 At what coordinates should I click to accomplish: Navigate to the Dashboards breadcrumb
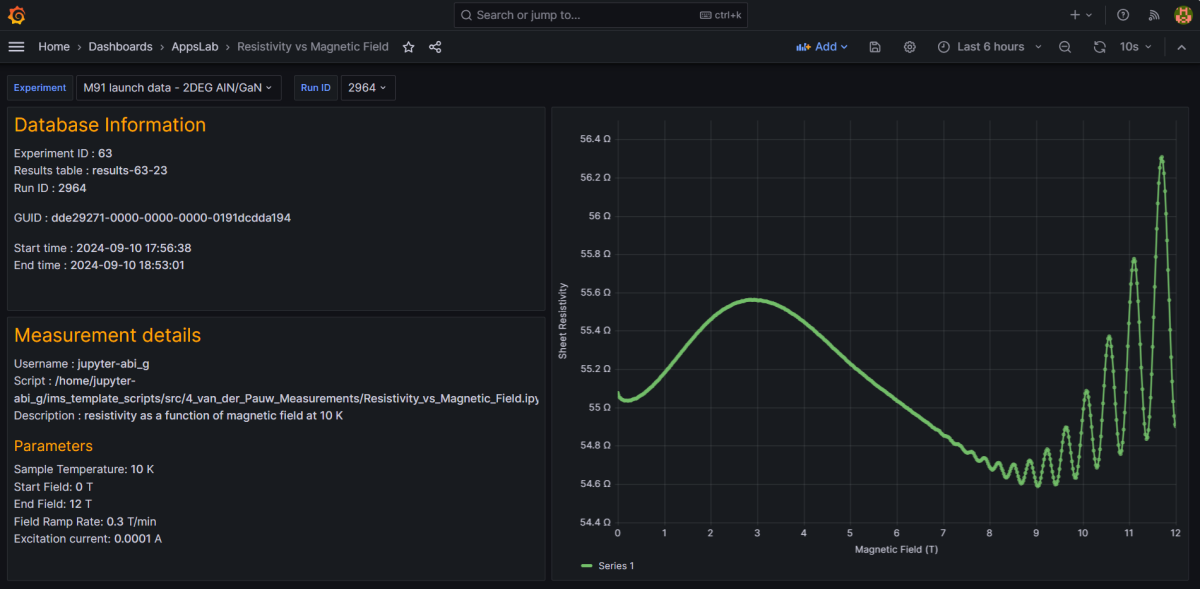(120, 46)
